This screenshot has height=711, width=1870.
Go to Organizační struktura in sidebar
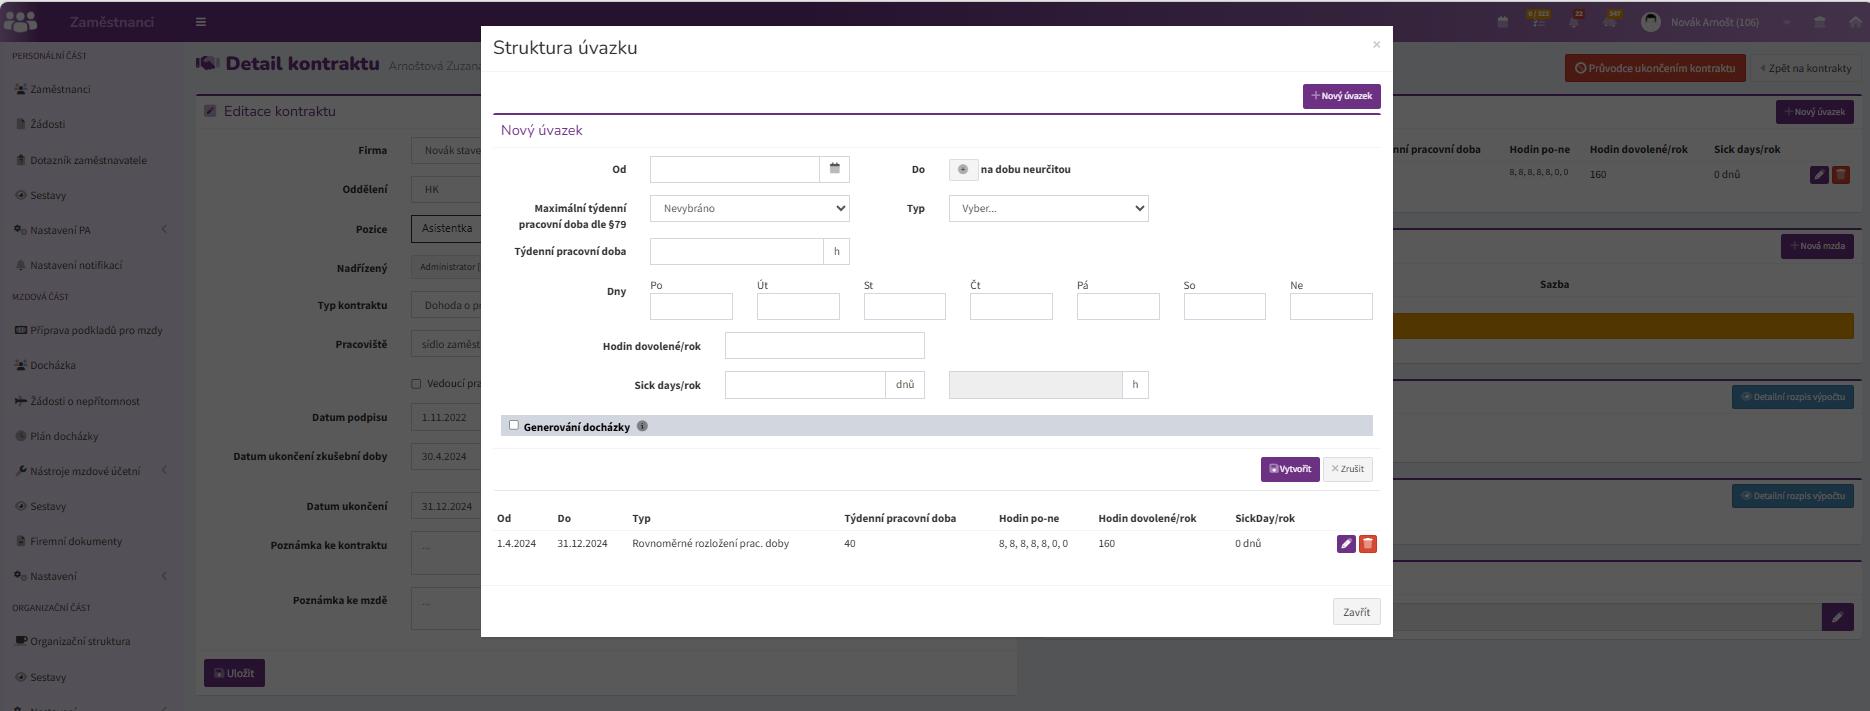[80, 642]
